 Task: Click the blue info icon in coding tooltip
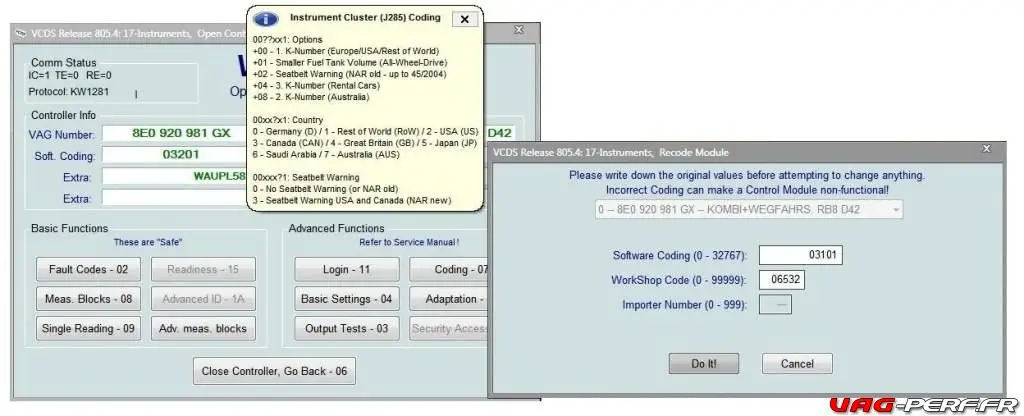pyautogui.click(x=266, y=19)
